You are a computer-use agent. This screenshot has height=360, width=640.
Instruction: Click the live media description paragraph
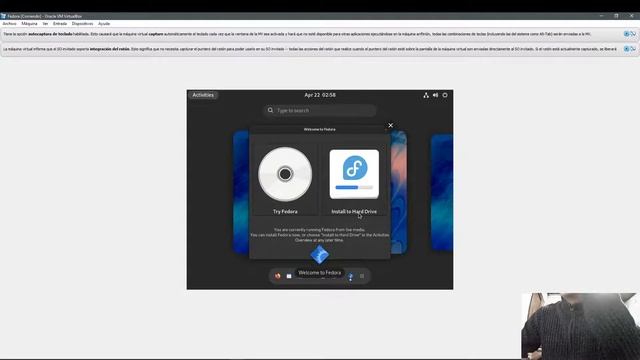[x=320, y=235]
